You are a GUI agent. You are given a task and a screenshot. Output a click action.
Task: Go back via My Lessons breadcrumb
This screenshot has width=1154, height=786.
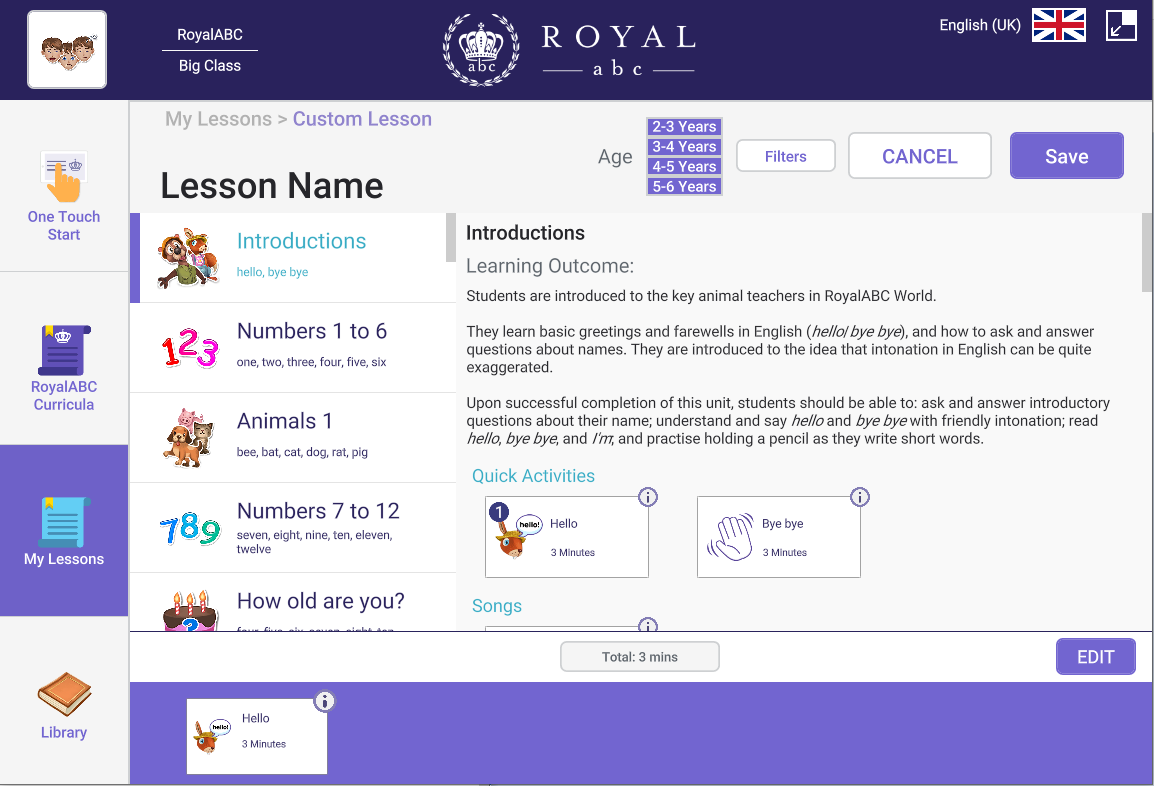coord(218,119)
